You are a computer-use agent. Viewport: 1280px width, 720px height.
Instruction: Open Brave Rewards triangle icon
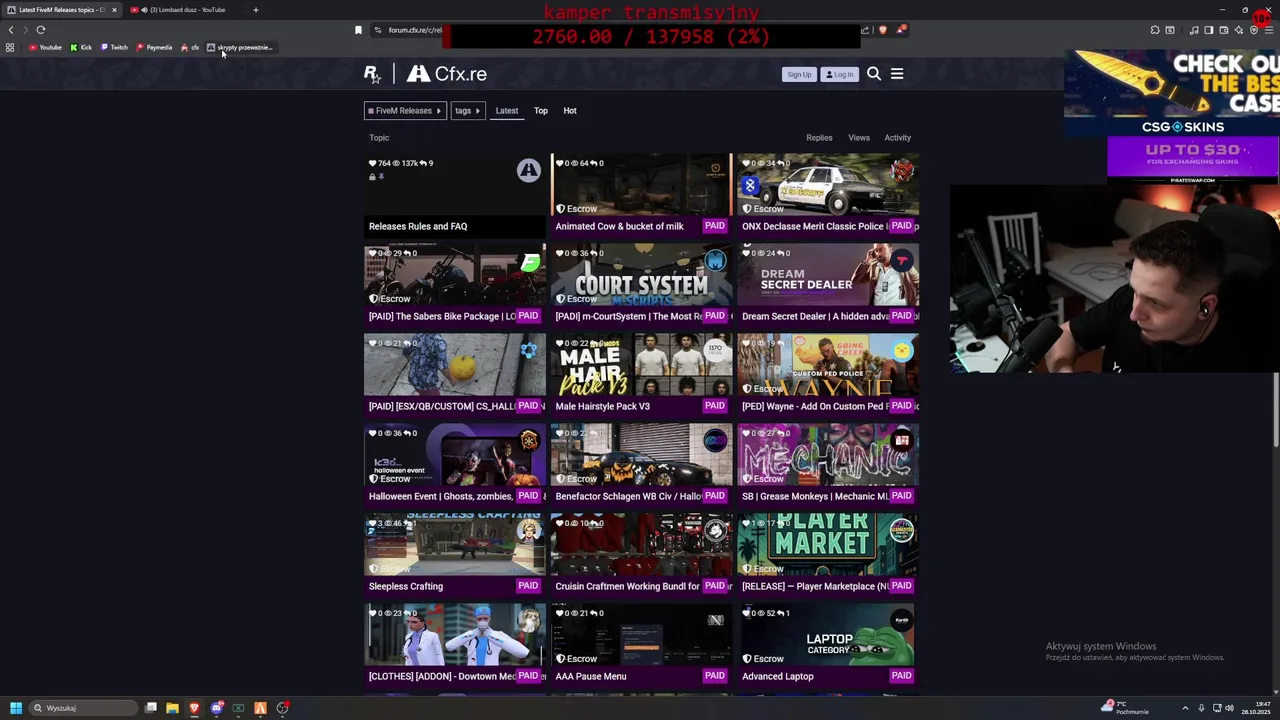(x=901, y=30)
